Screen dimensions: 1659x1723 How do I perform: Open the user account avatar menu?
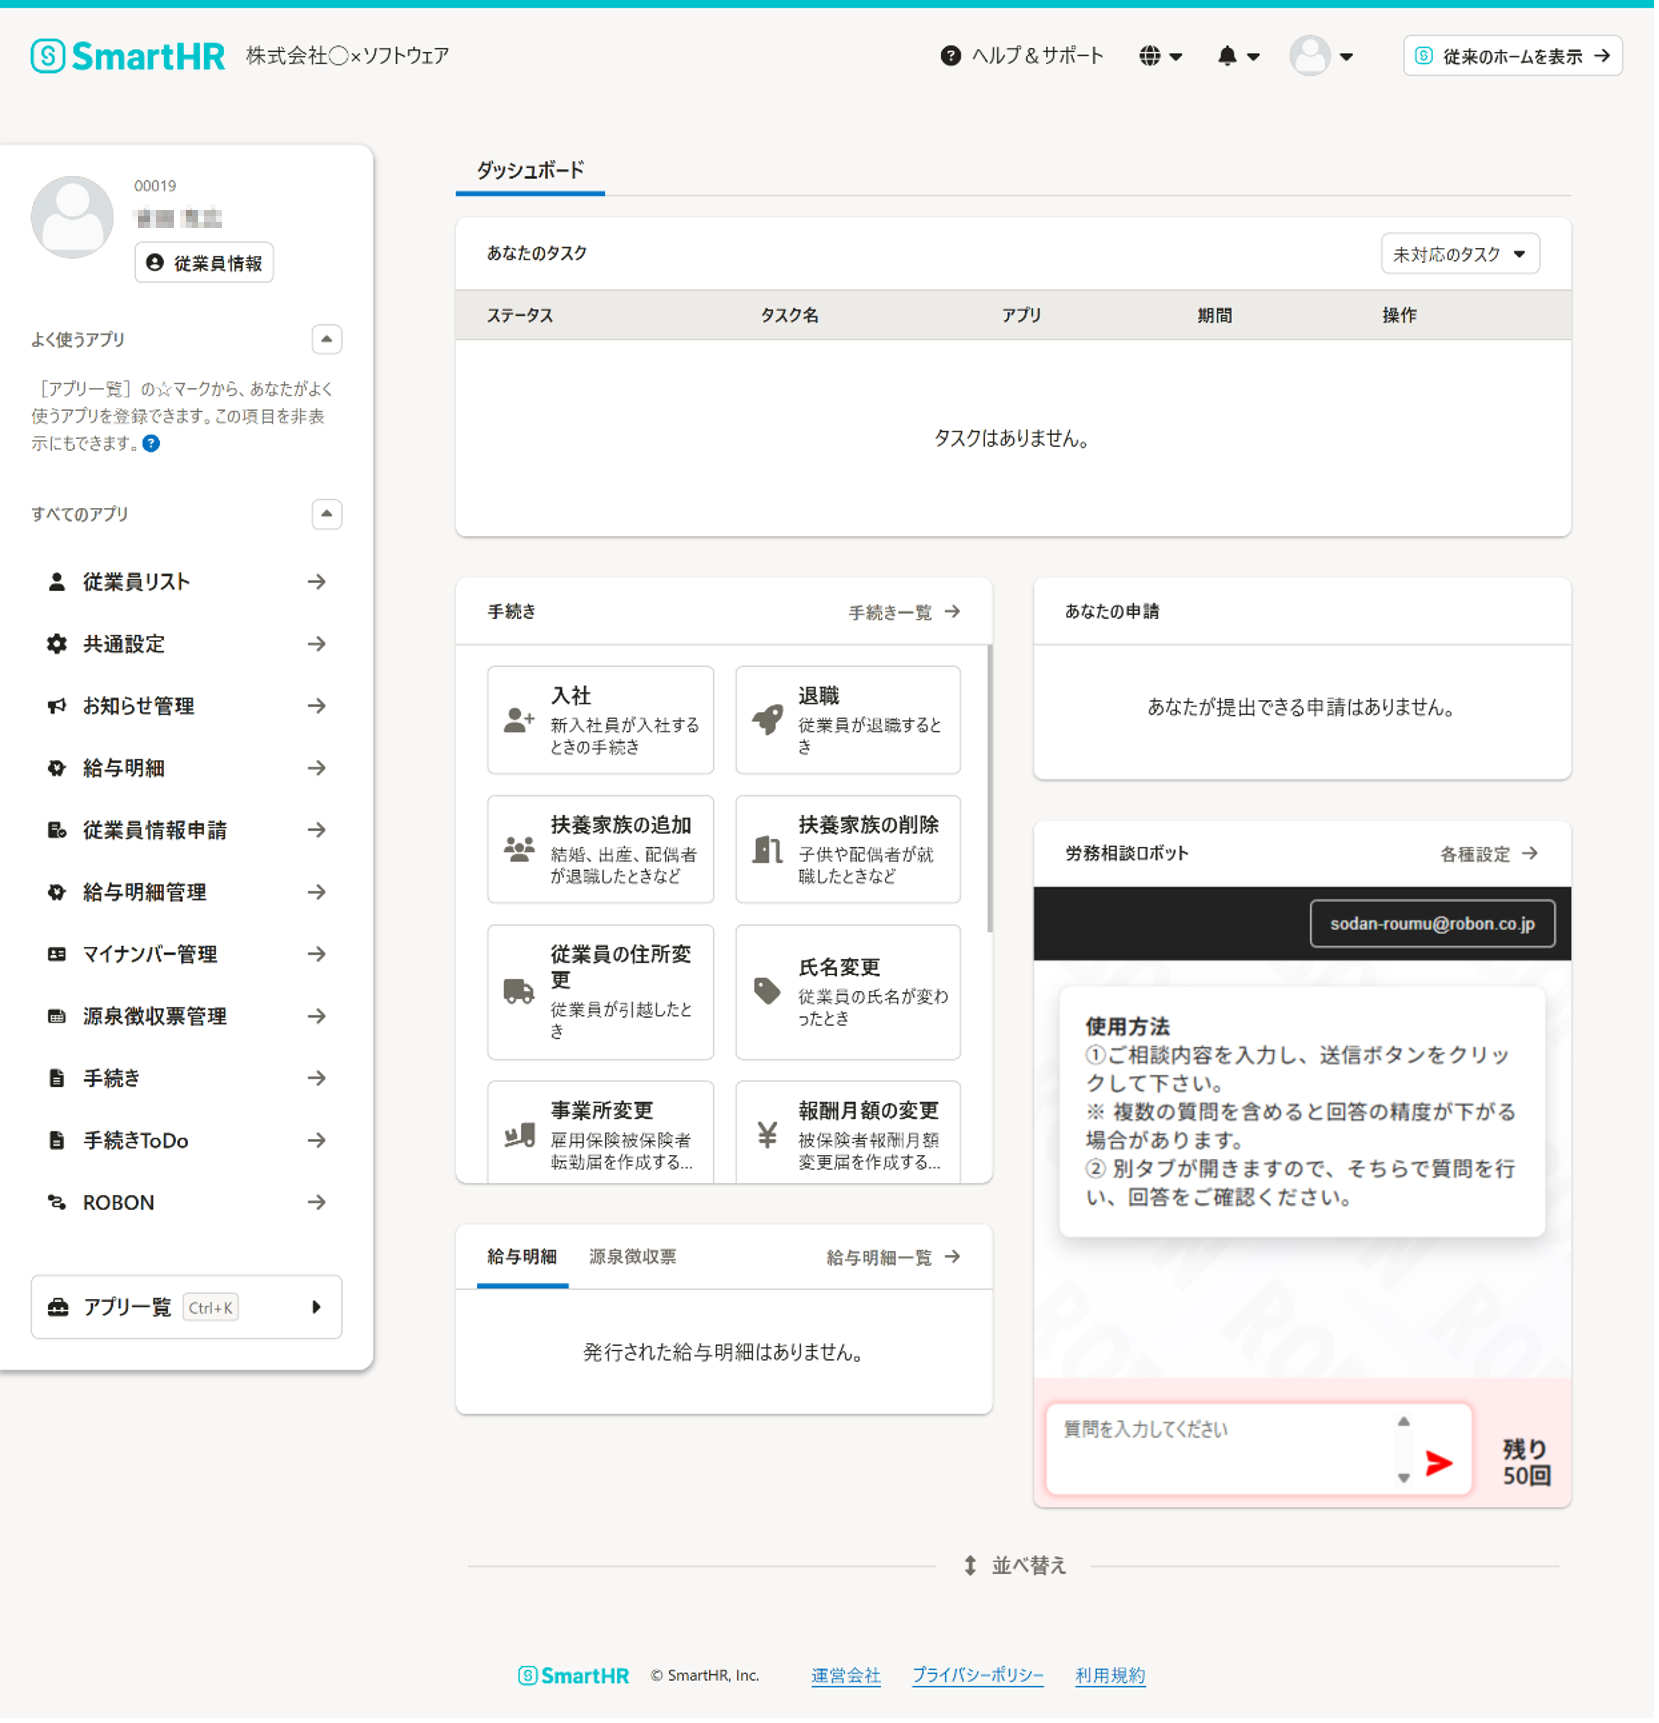(1324, 57)
